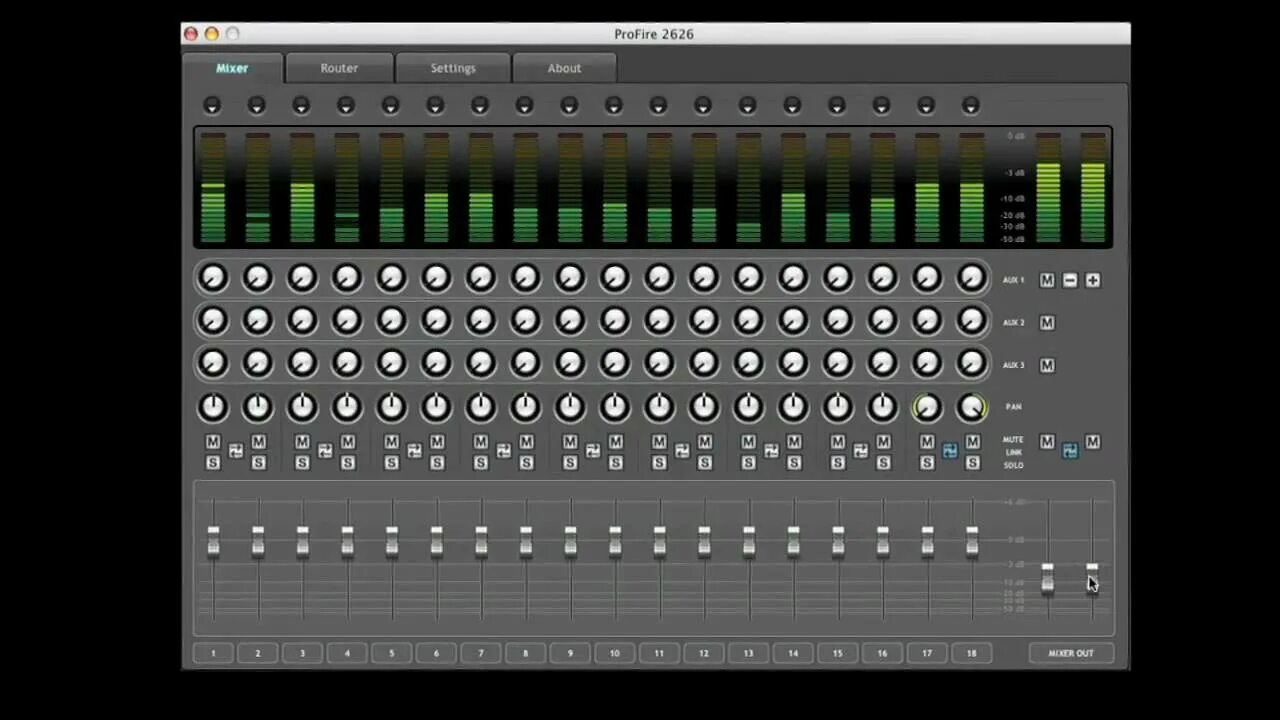Solo channel 5 with its S button
Viewport: 1280px width, 720px height.
[x=391, y=462]
